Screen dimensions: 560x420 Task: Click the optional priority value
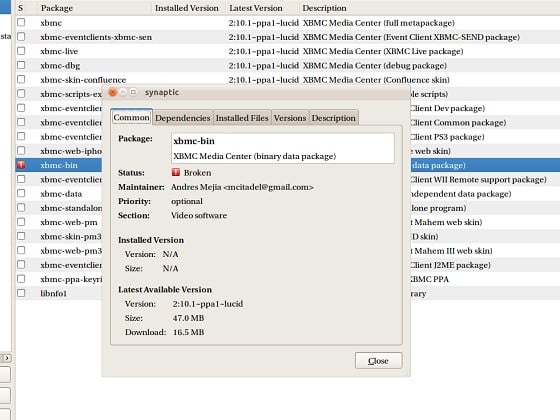[x=187, y=201]
